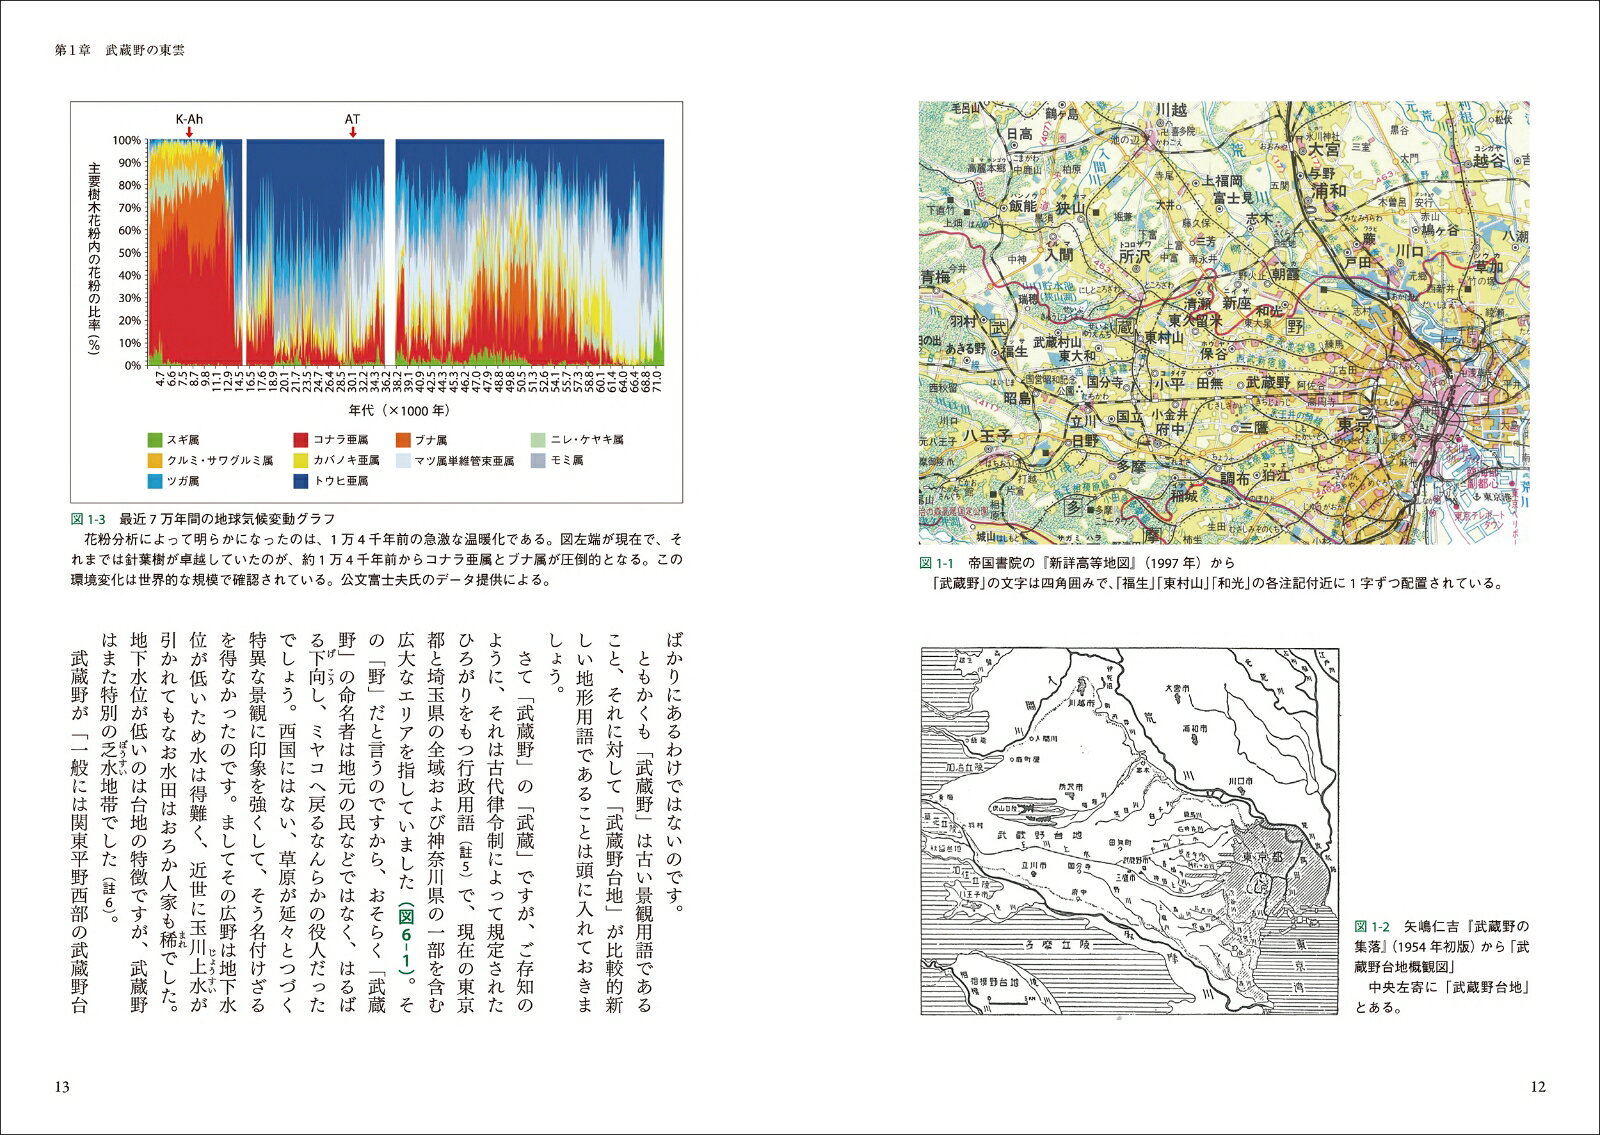Click the red AT arrow marker
Image resolution: width=1600 pixels, height=1135 pixels.
coord(352,131)
